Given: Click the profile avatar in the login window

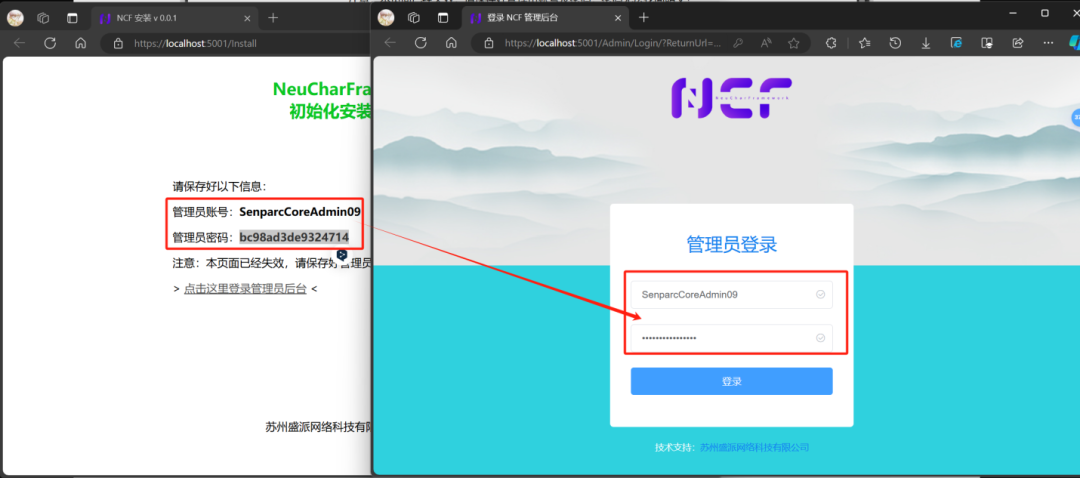Looking at the screenshot, I should [x=385, y=18].
